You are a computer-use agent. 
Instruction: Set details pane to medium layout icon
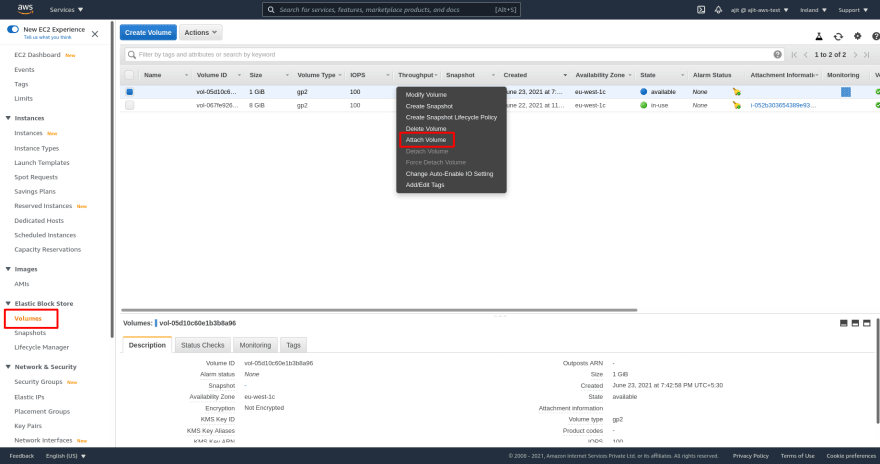pyautogui.click(x=855, y=323)
